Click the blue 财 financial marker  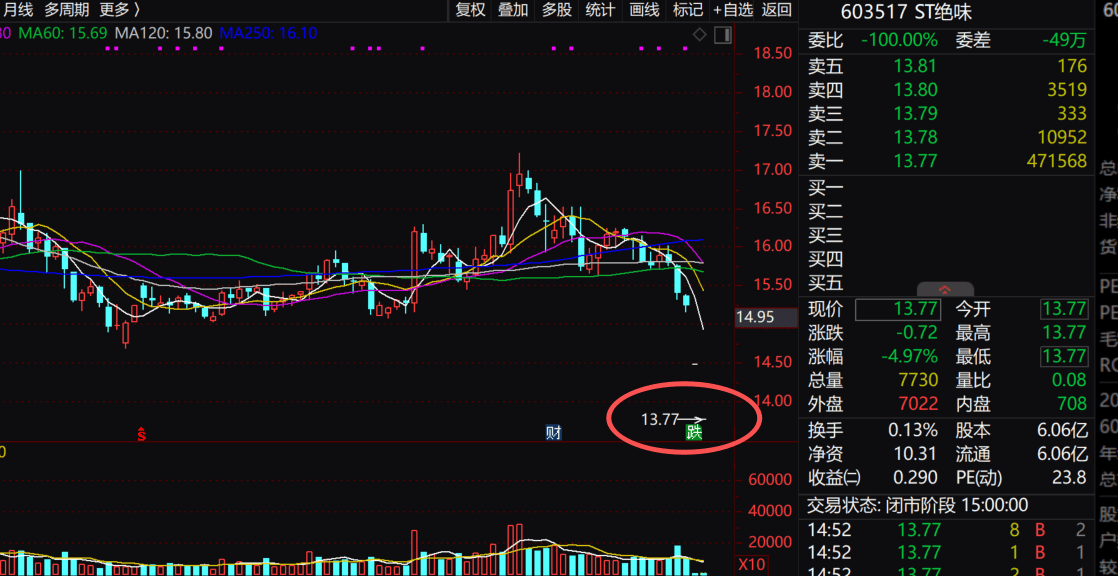coord(553,432)
